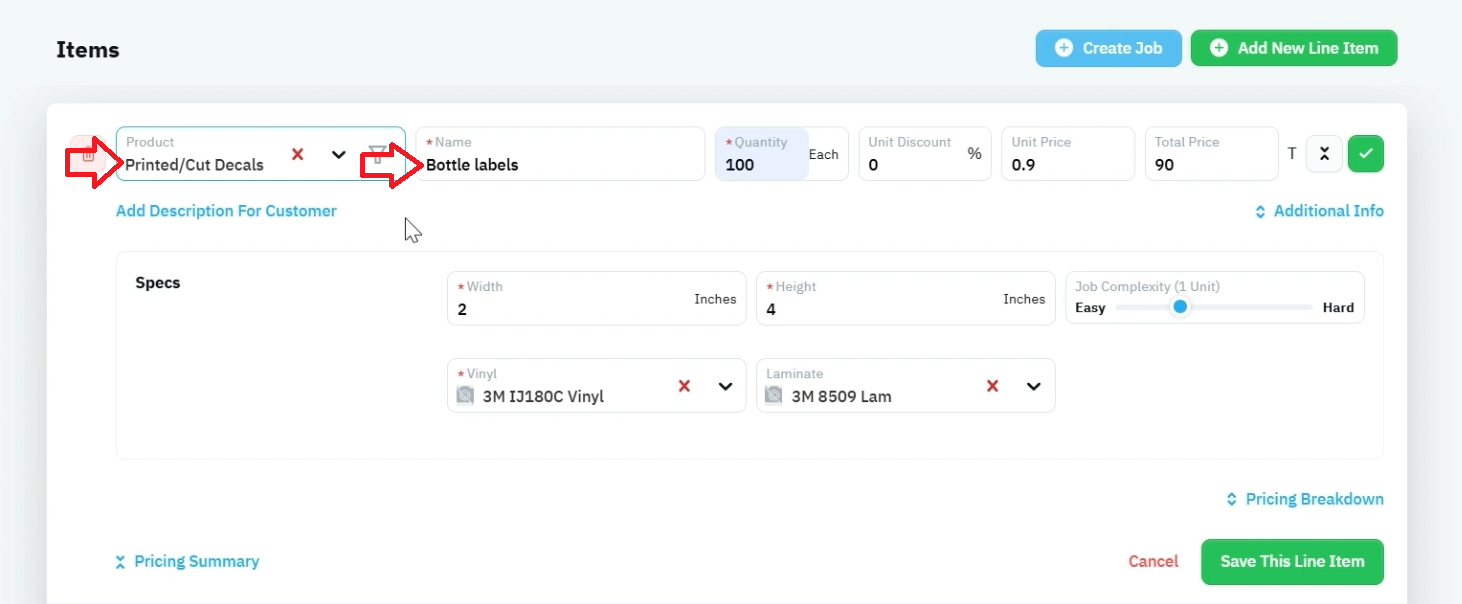
Task: Clear the Vinyl selection with red X
Action: click(684, 386)
